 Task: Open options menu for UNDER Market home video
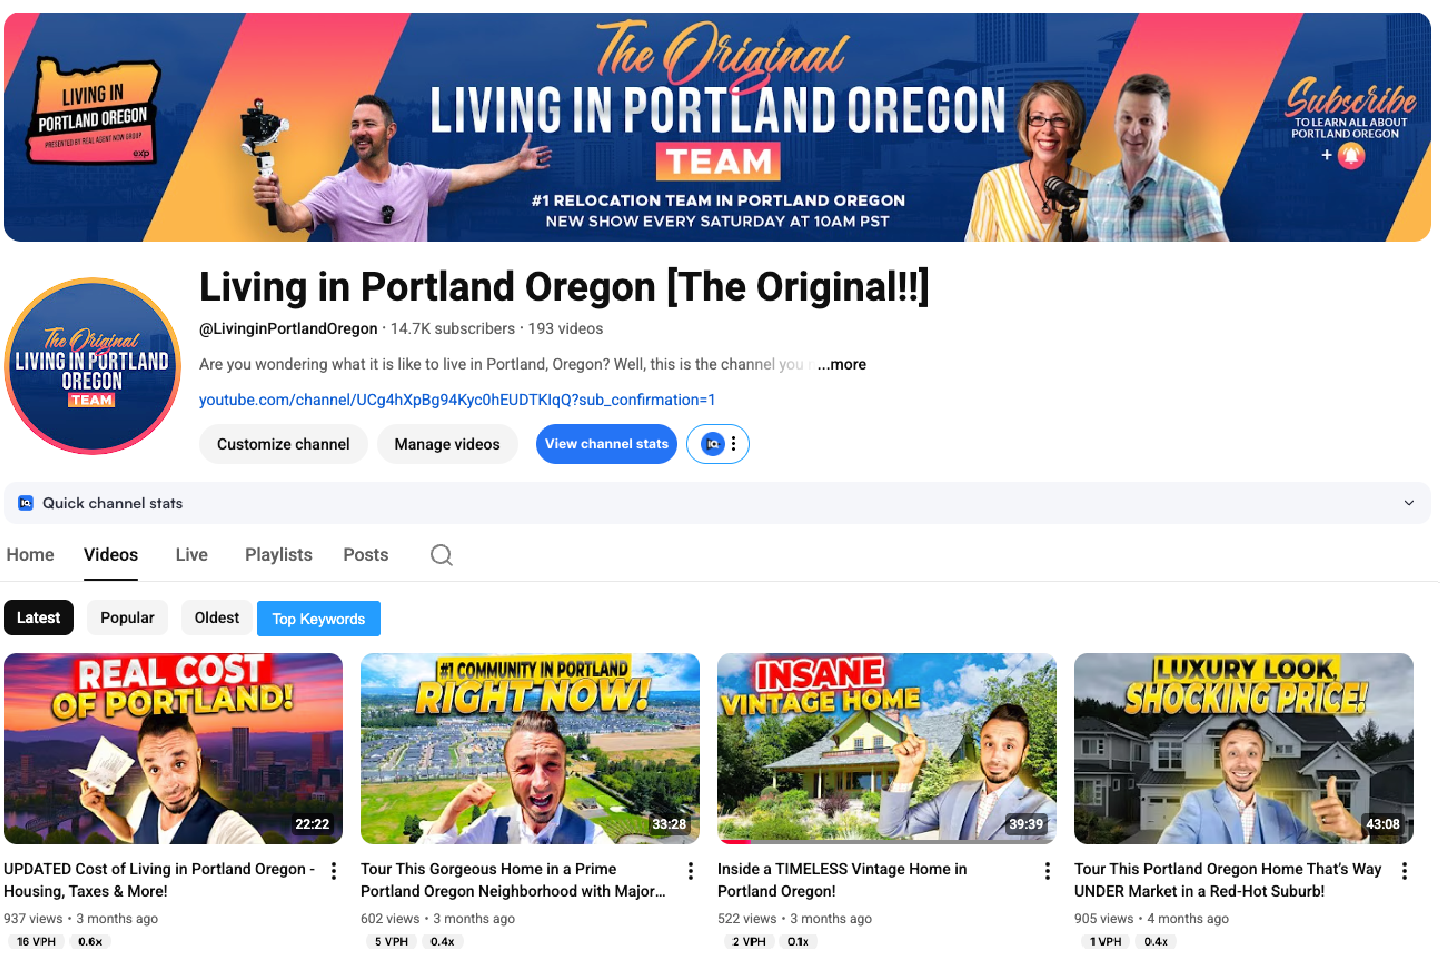tap(1404, 870)
